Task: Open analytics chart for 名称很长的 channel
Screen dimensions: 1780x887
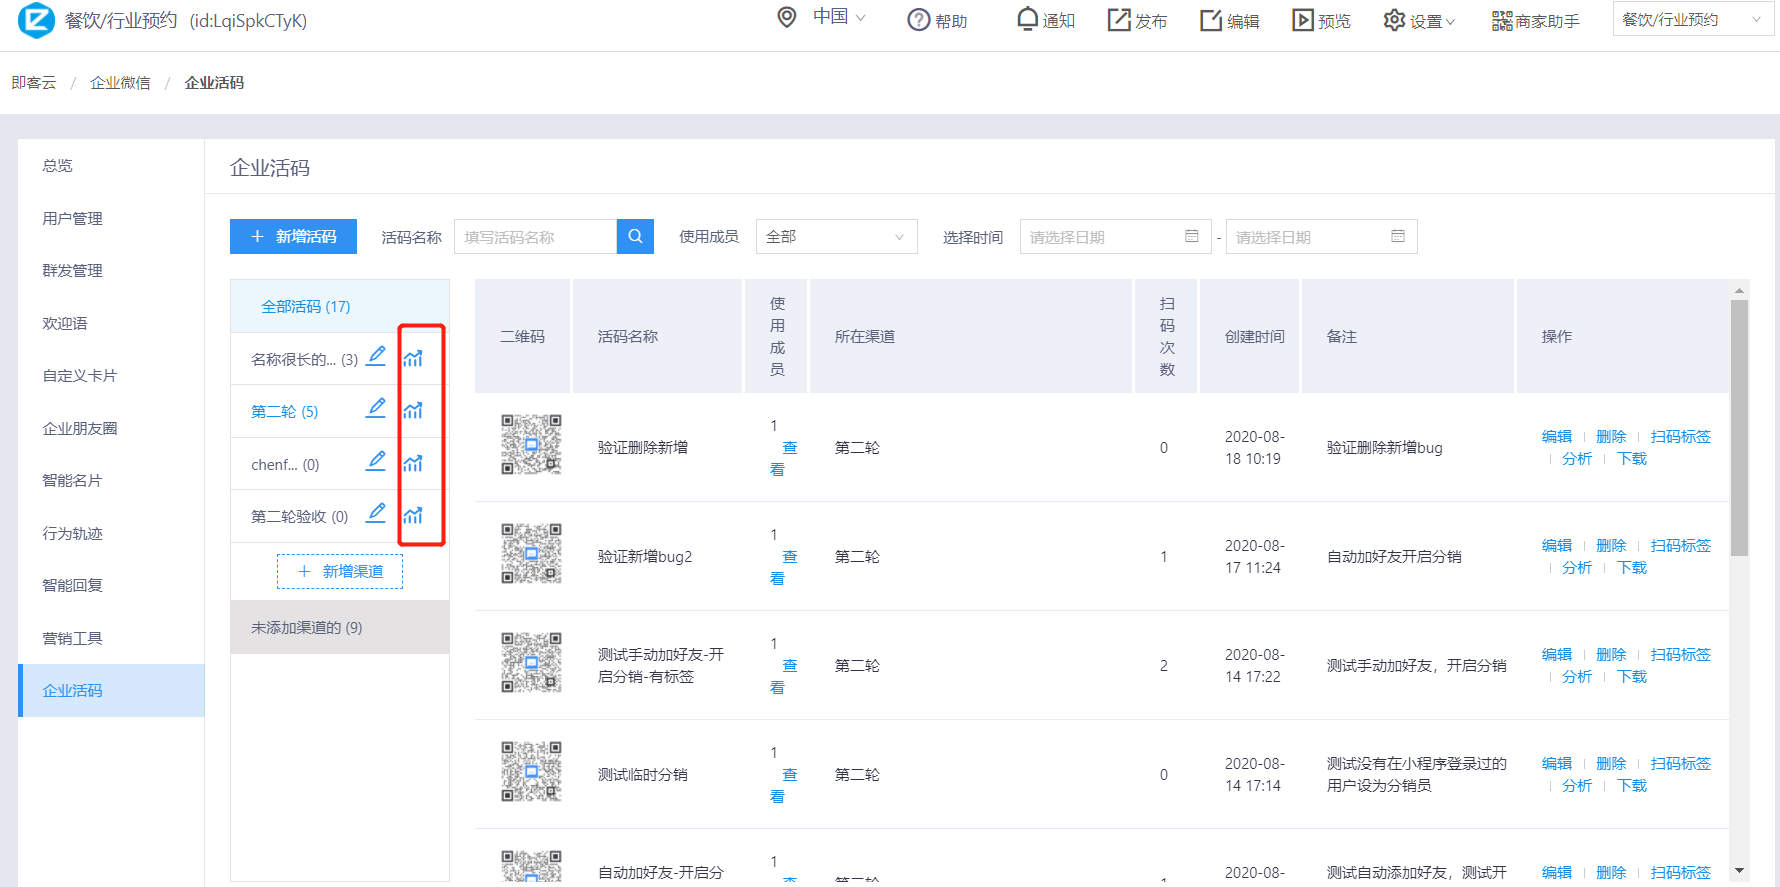Action: coord(413,358)
